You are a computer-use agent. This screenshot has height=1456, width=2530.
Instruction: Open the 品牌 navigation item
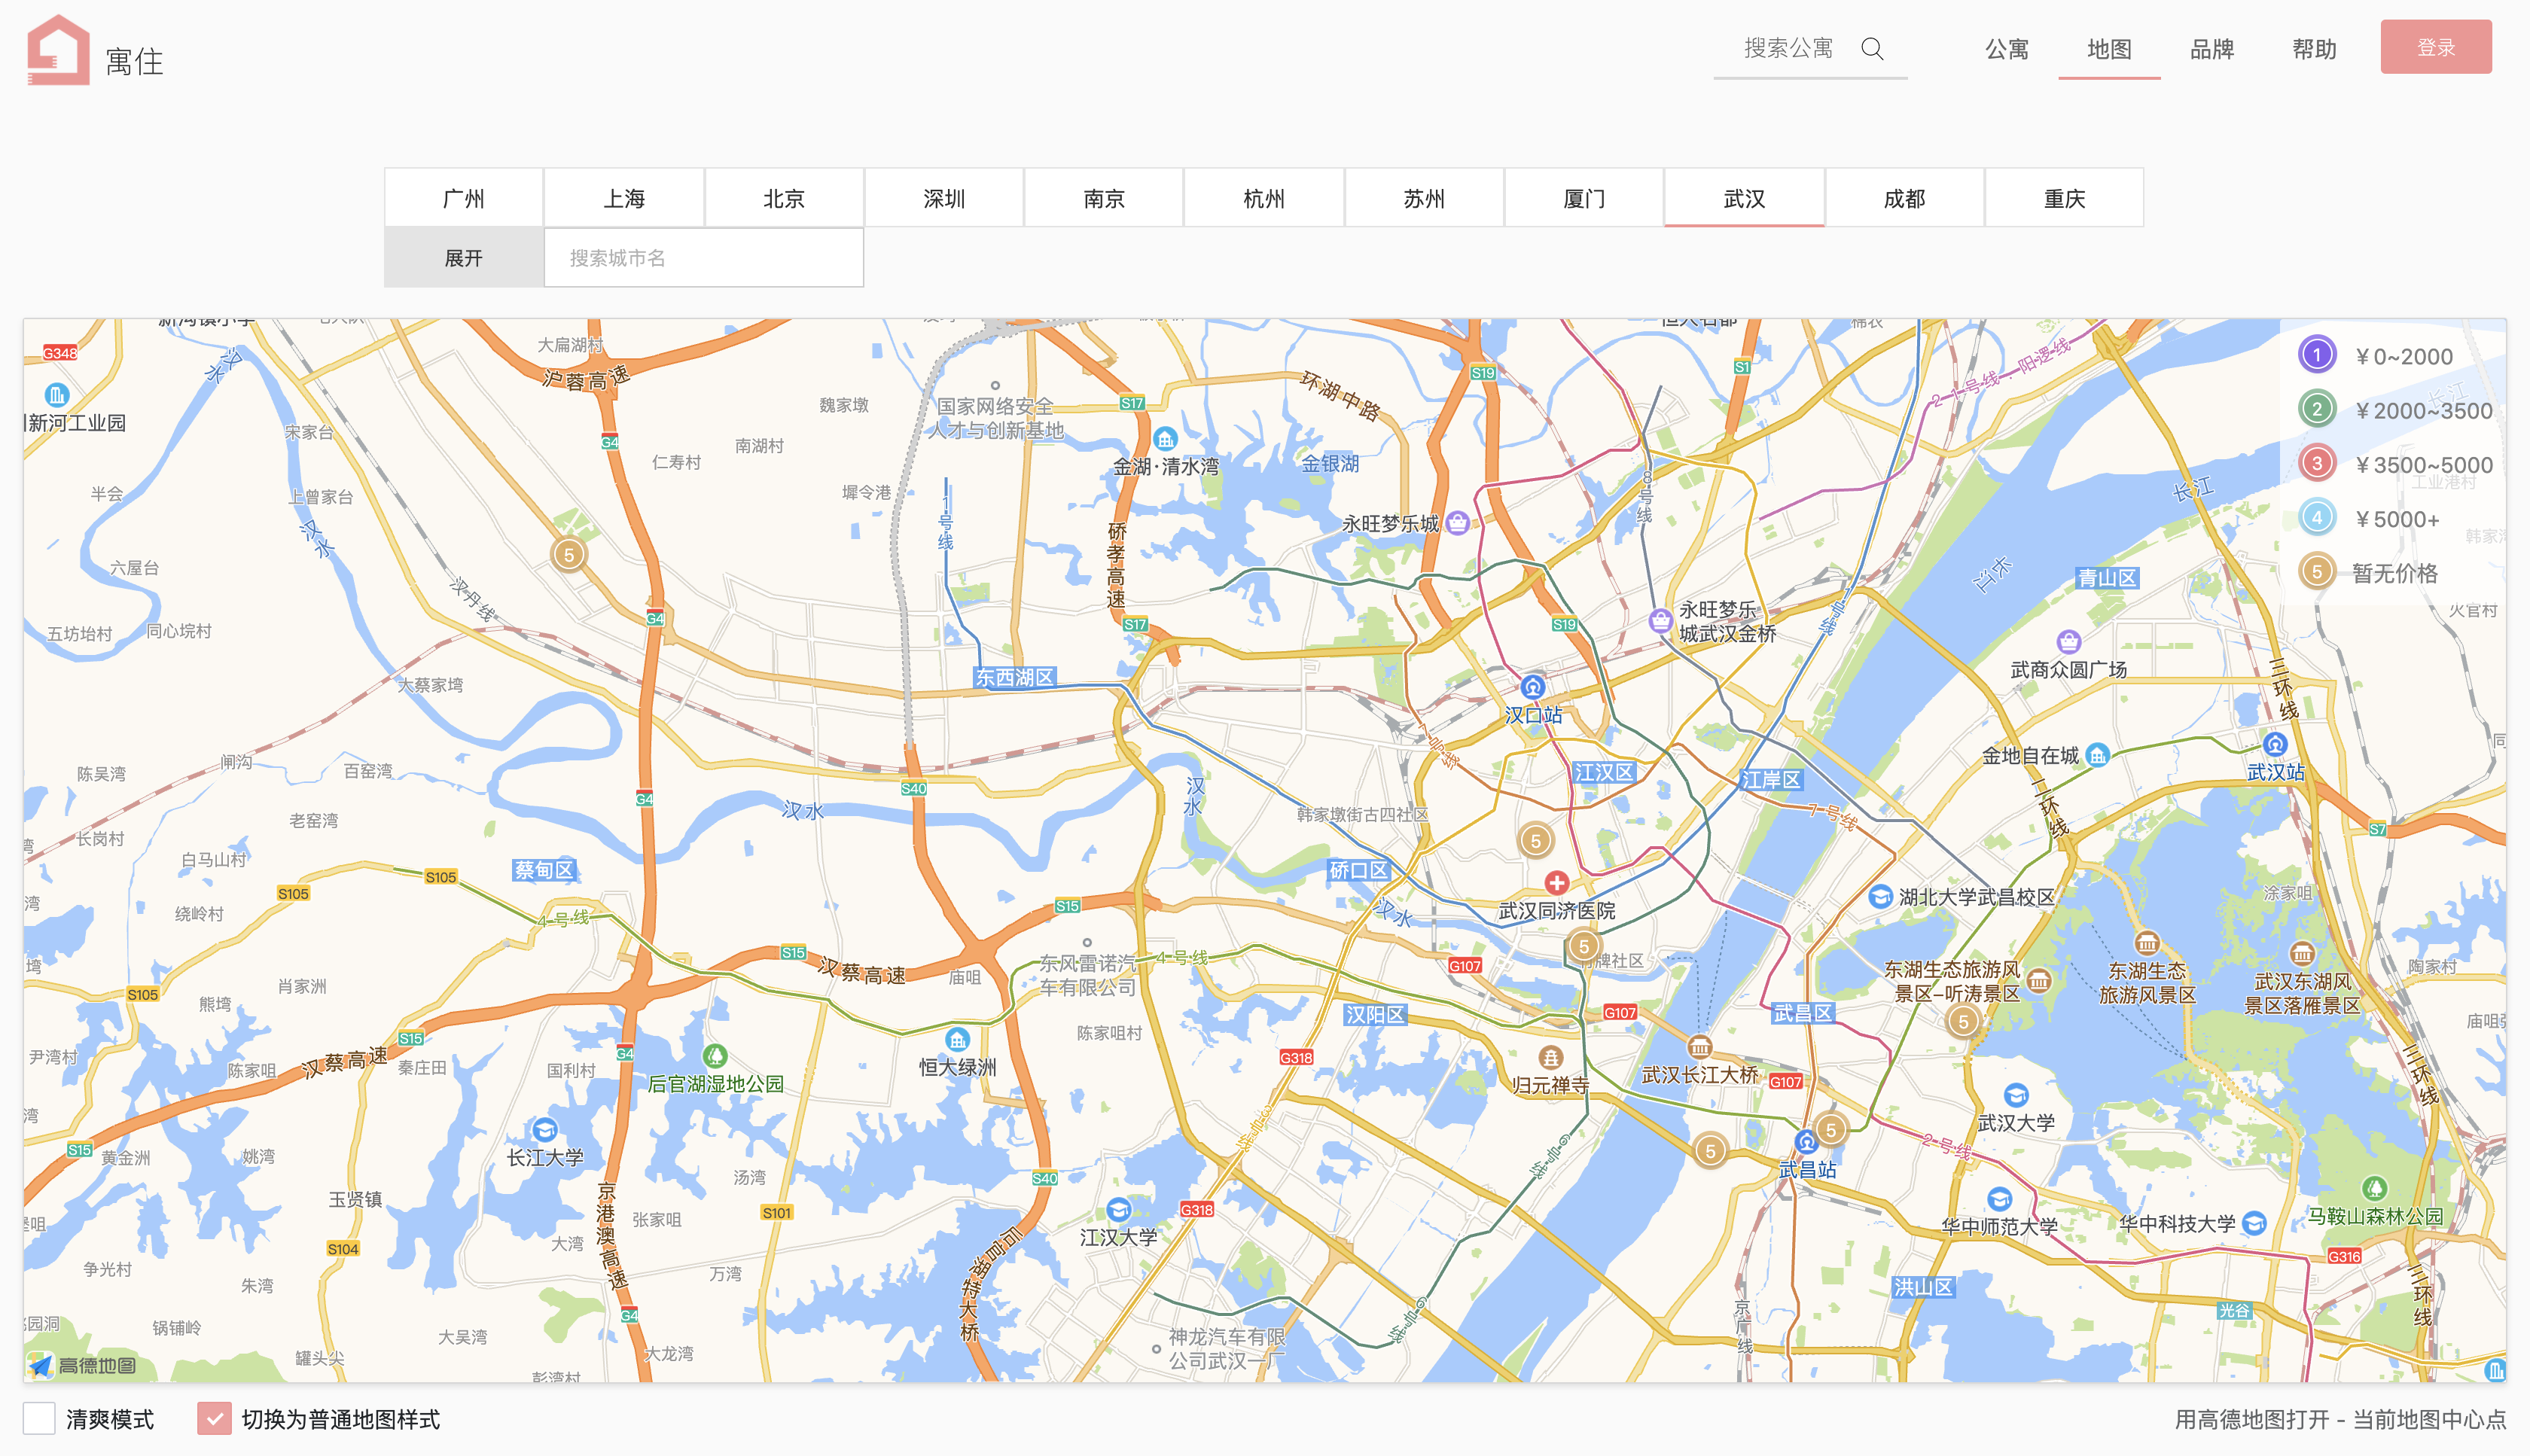2211,49
